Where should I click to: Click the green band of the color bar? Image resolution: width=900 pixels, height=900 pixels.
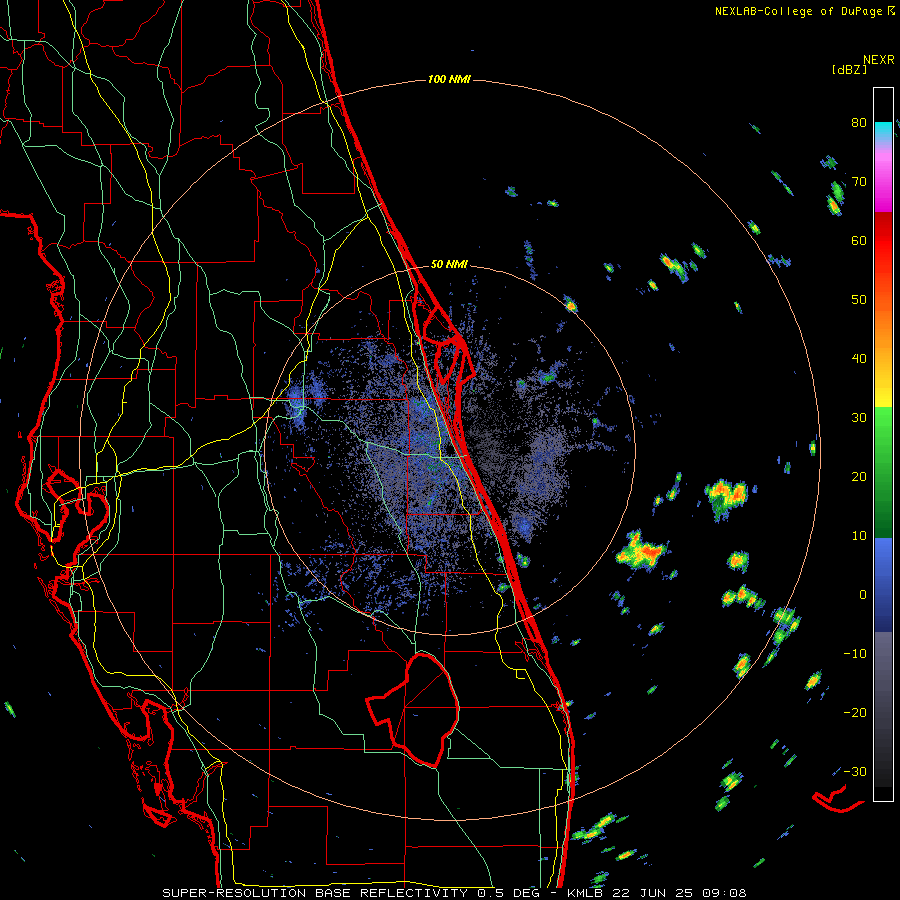[x=883, y=472]
